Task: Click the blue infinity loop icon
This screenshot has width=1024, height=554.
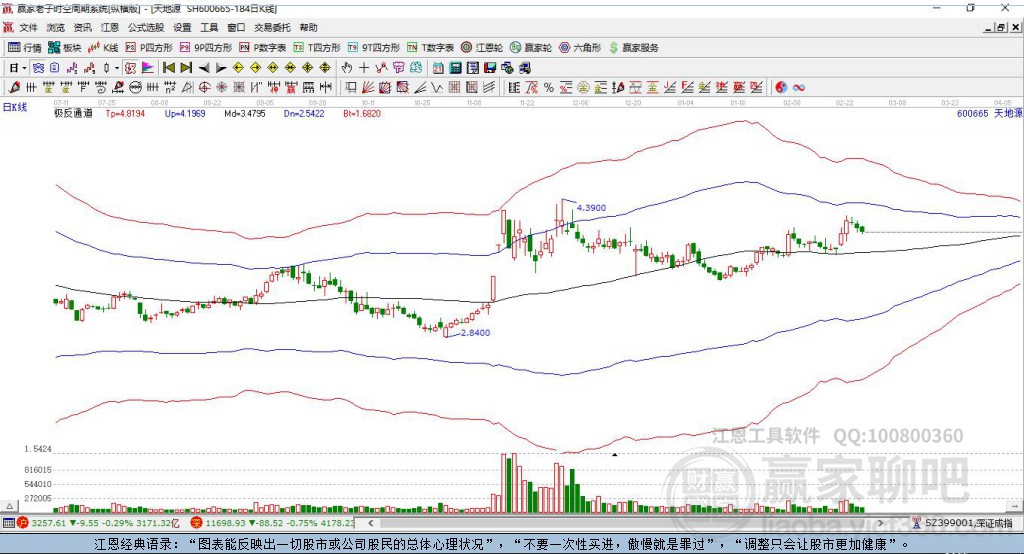Action: 799,88
